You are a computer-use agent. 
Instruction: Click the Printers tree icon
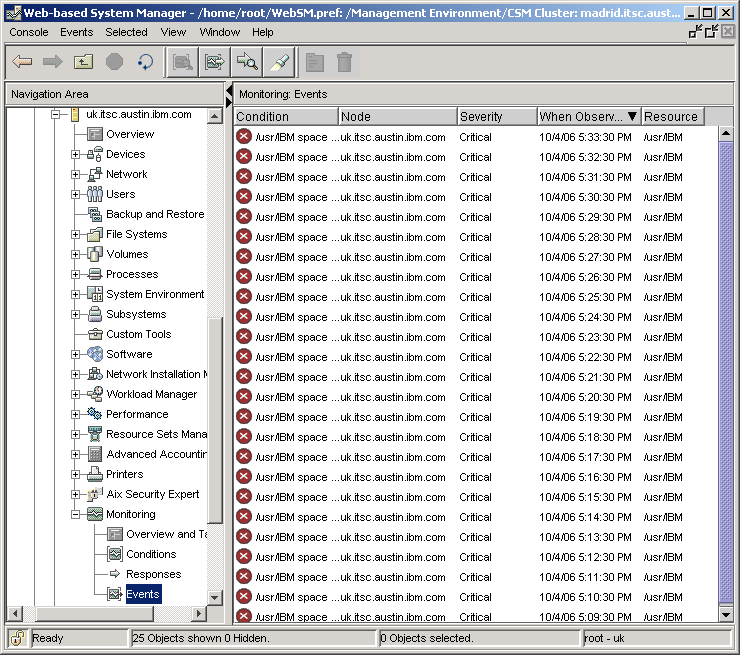[x=94, y=474]
